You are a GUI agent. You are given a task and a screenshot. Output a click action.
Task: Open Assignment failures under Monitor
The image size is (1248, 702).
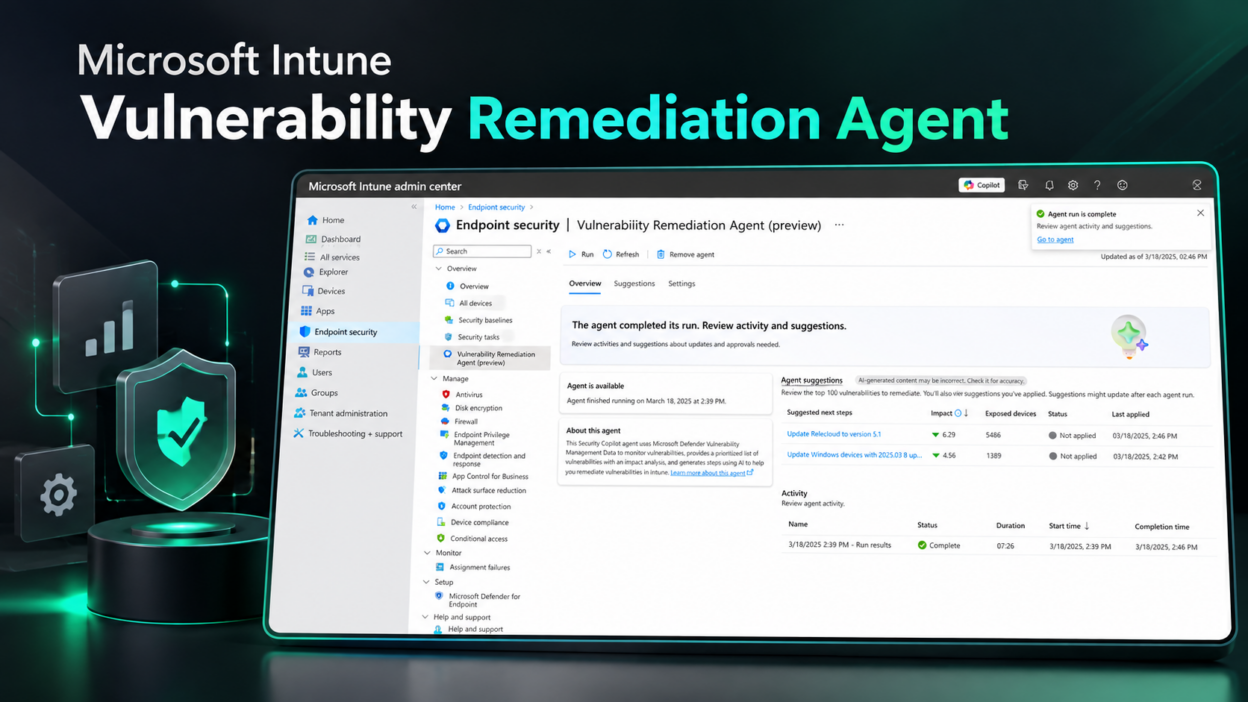(x=472, y=568)
